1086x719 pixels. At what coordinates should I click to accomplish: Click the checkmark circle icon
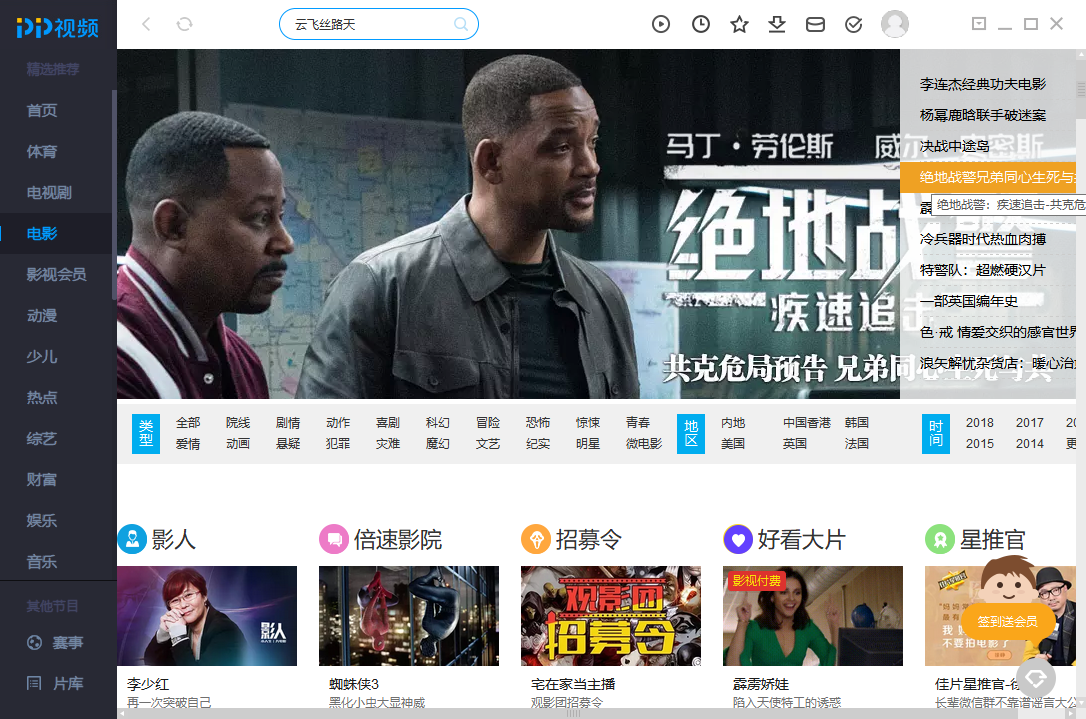point(854,24)
